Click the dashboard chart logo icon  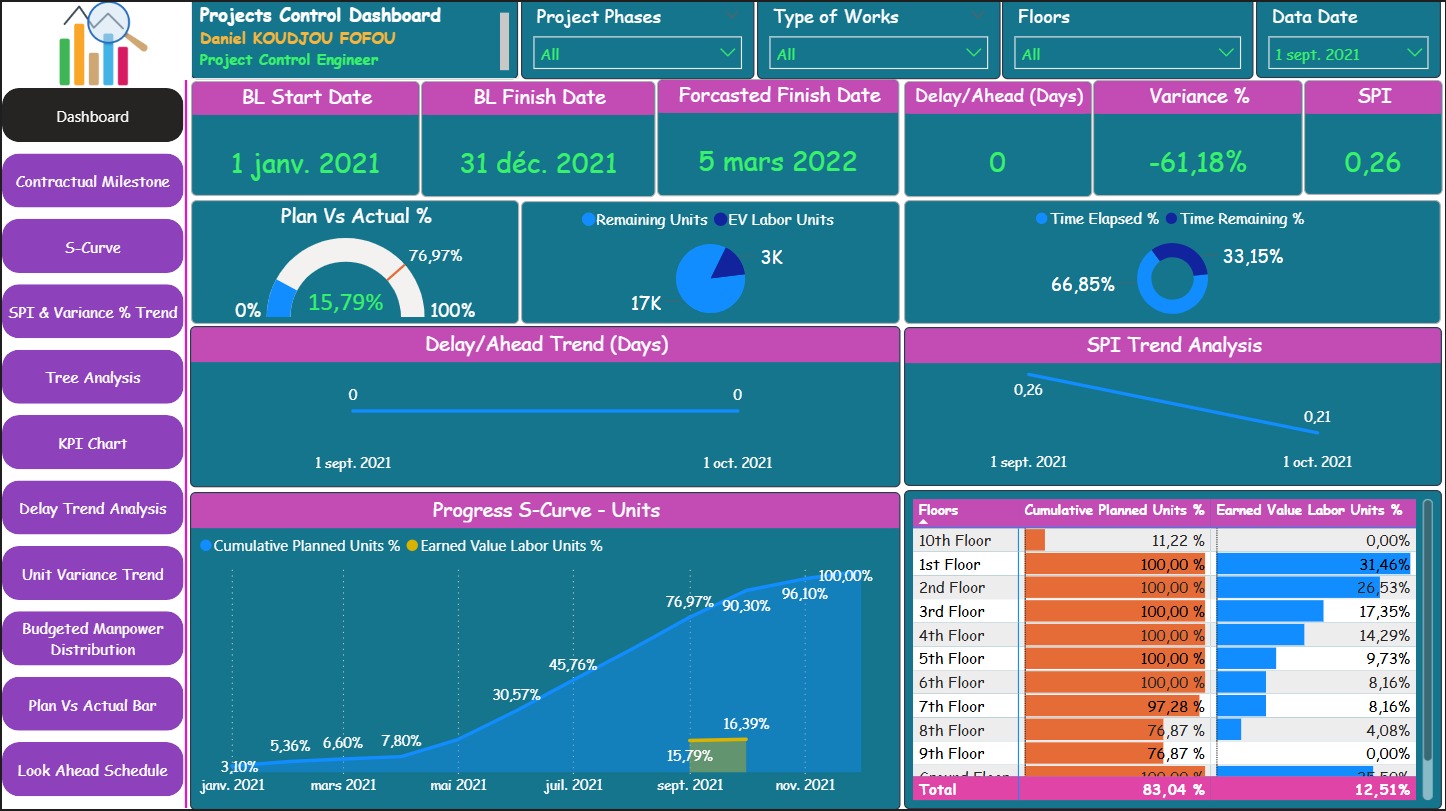pyautogui.click(x=103, y=43)
